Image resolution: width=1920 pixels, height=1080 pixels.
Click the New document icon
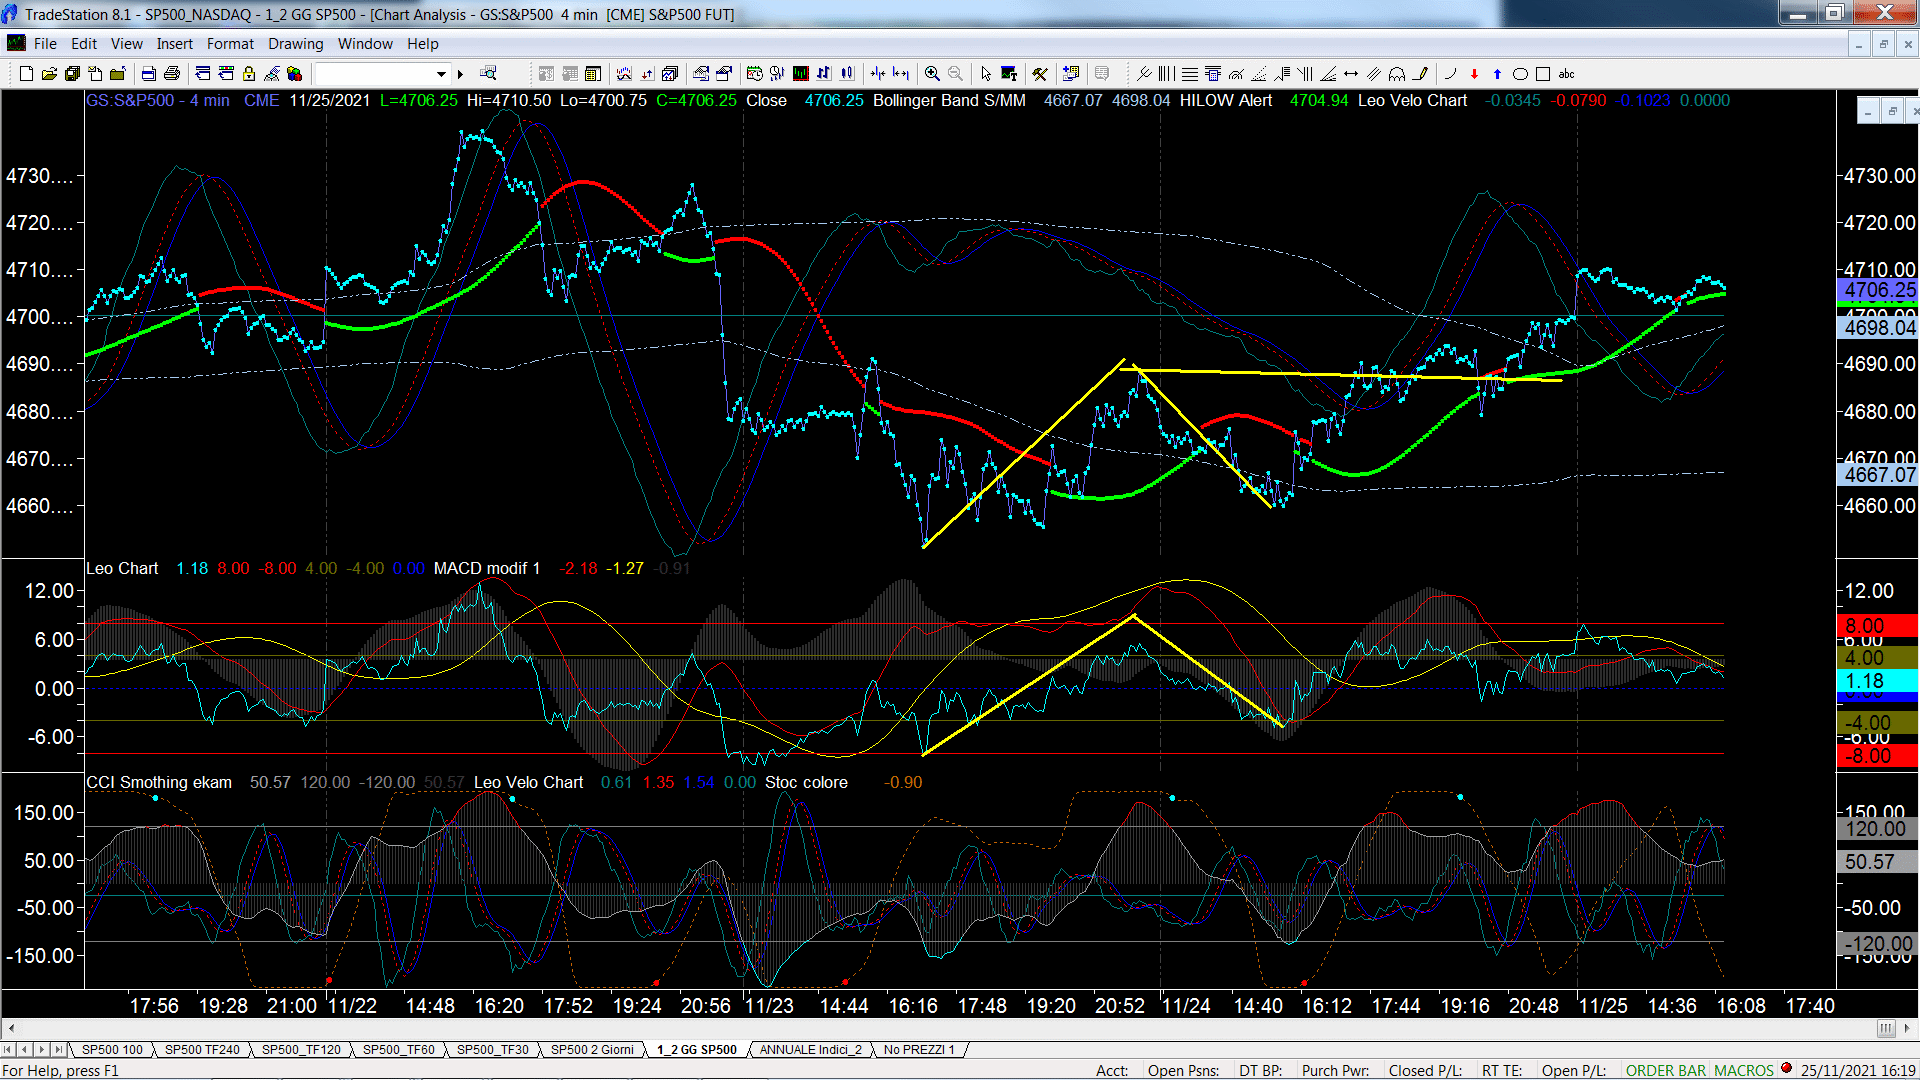(x=27, y=74)
